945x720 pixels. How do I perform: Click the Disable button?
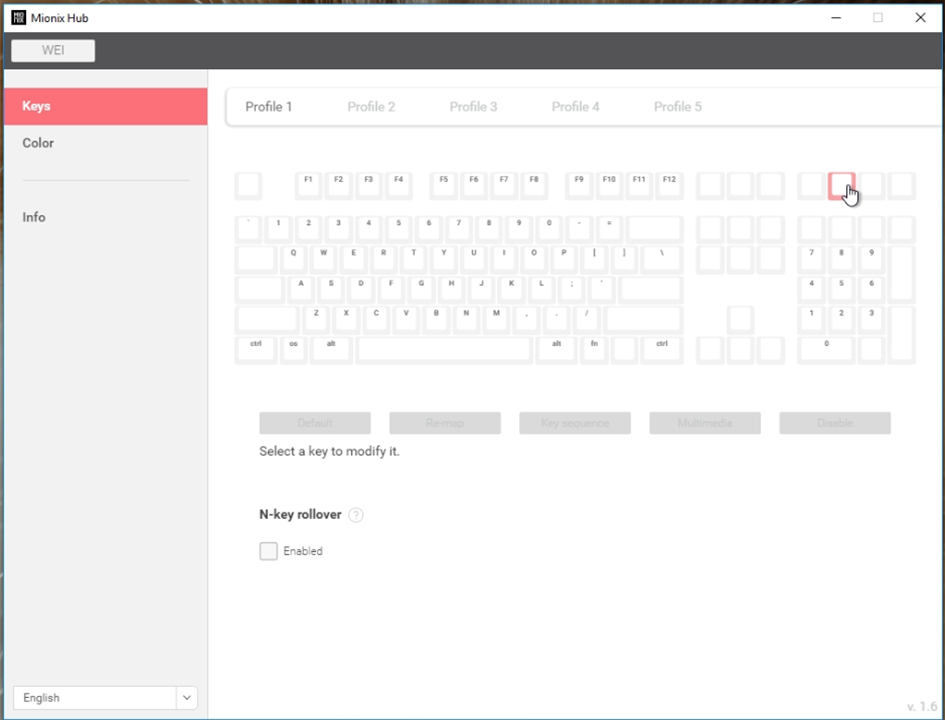835,423
